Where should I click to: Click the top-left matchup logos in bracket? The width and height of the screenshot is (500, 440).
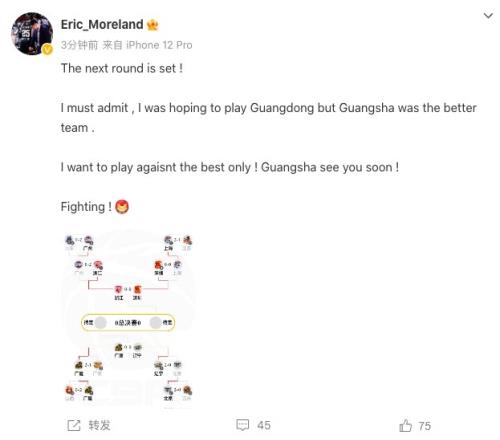pyautogui.click(x=79, y=240)
